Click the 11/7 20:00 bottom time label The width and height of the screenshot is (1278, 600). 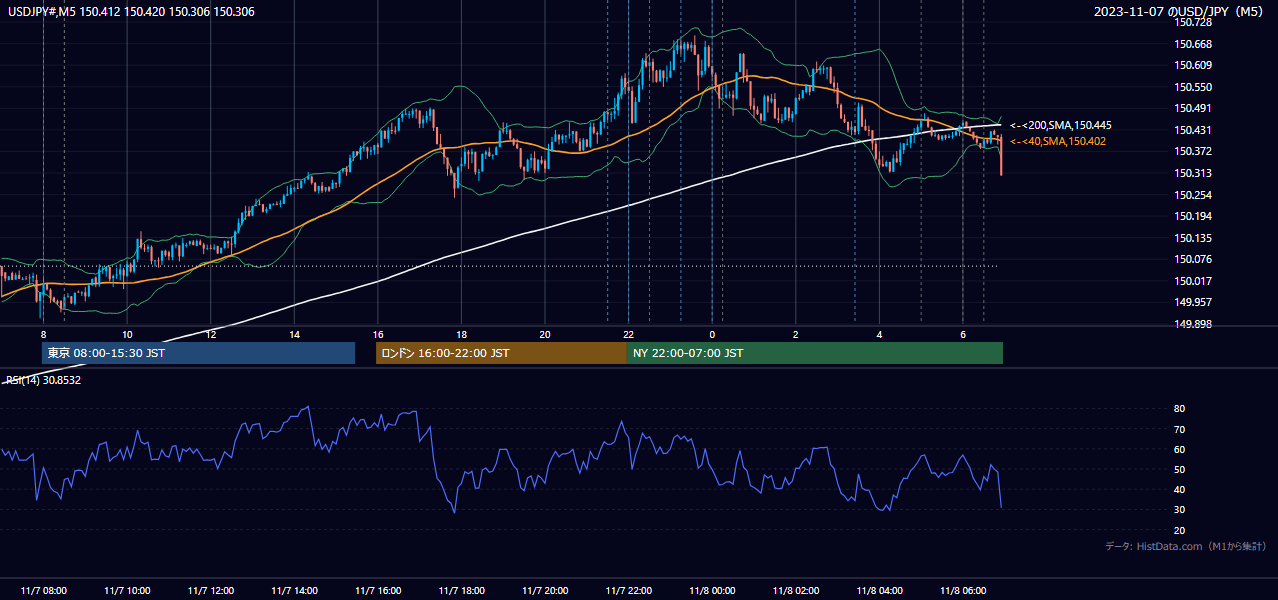coord(545,591)
